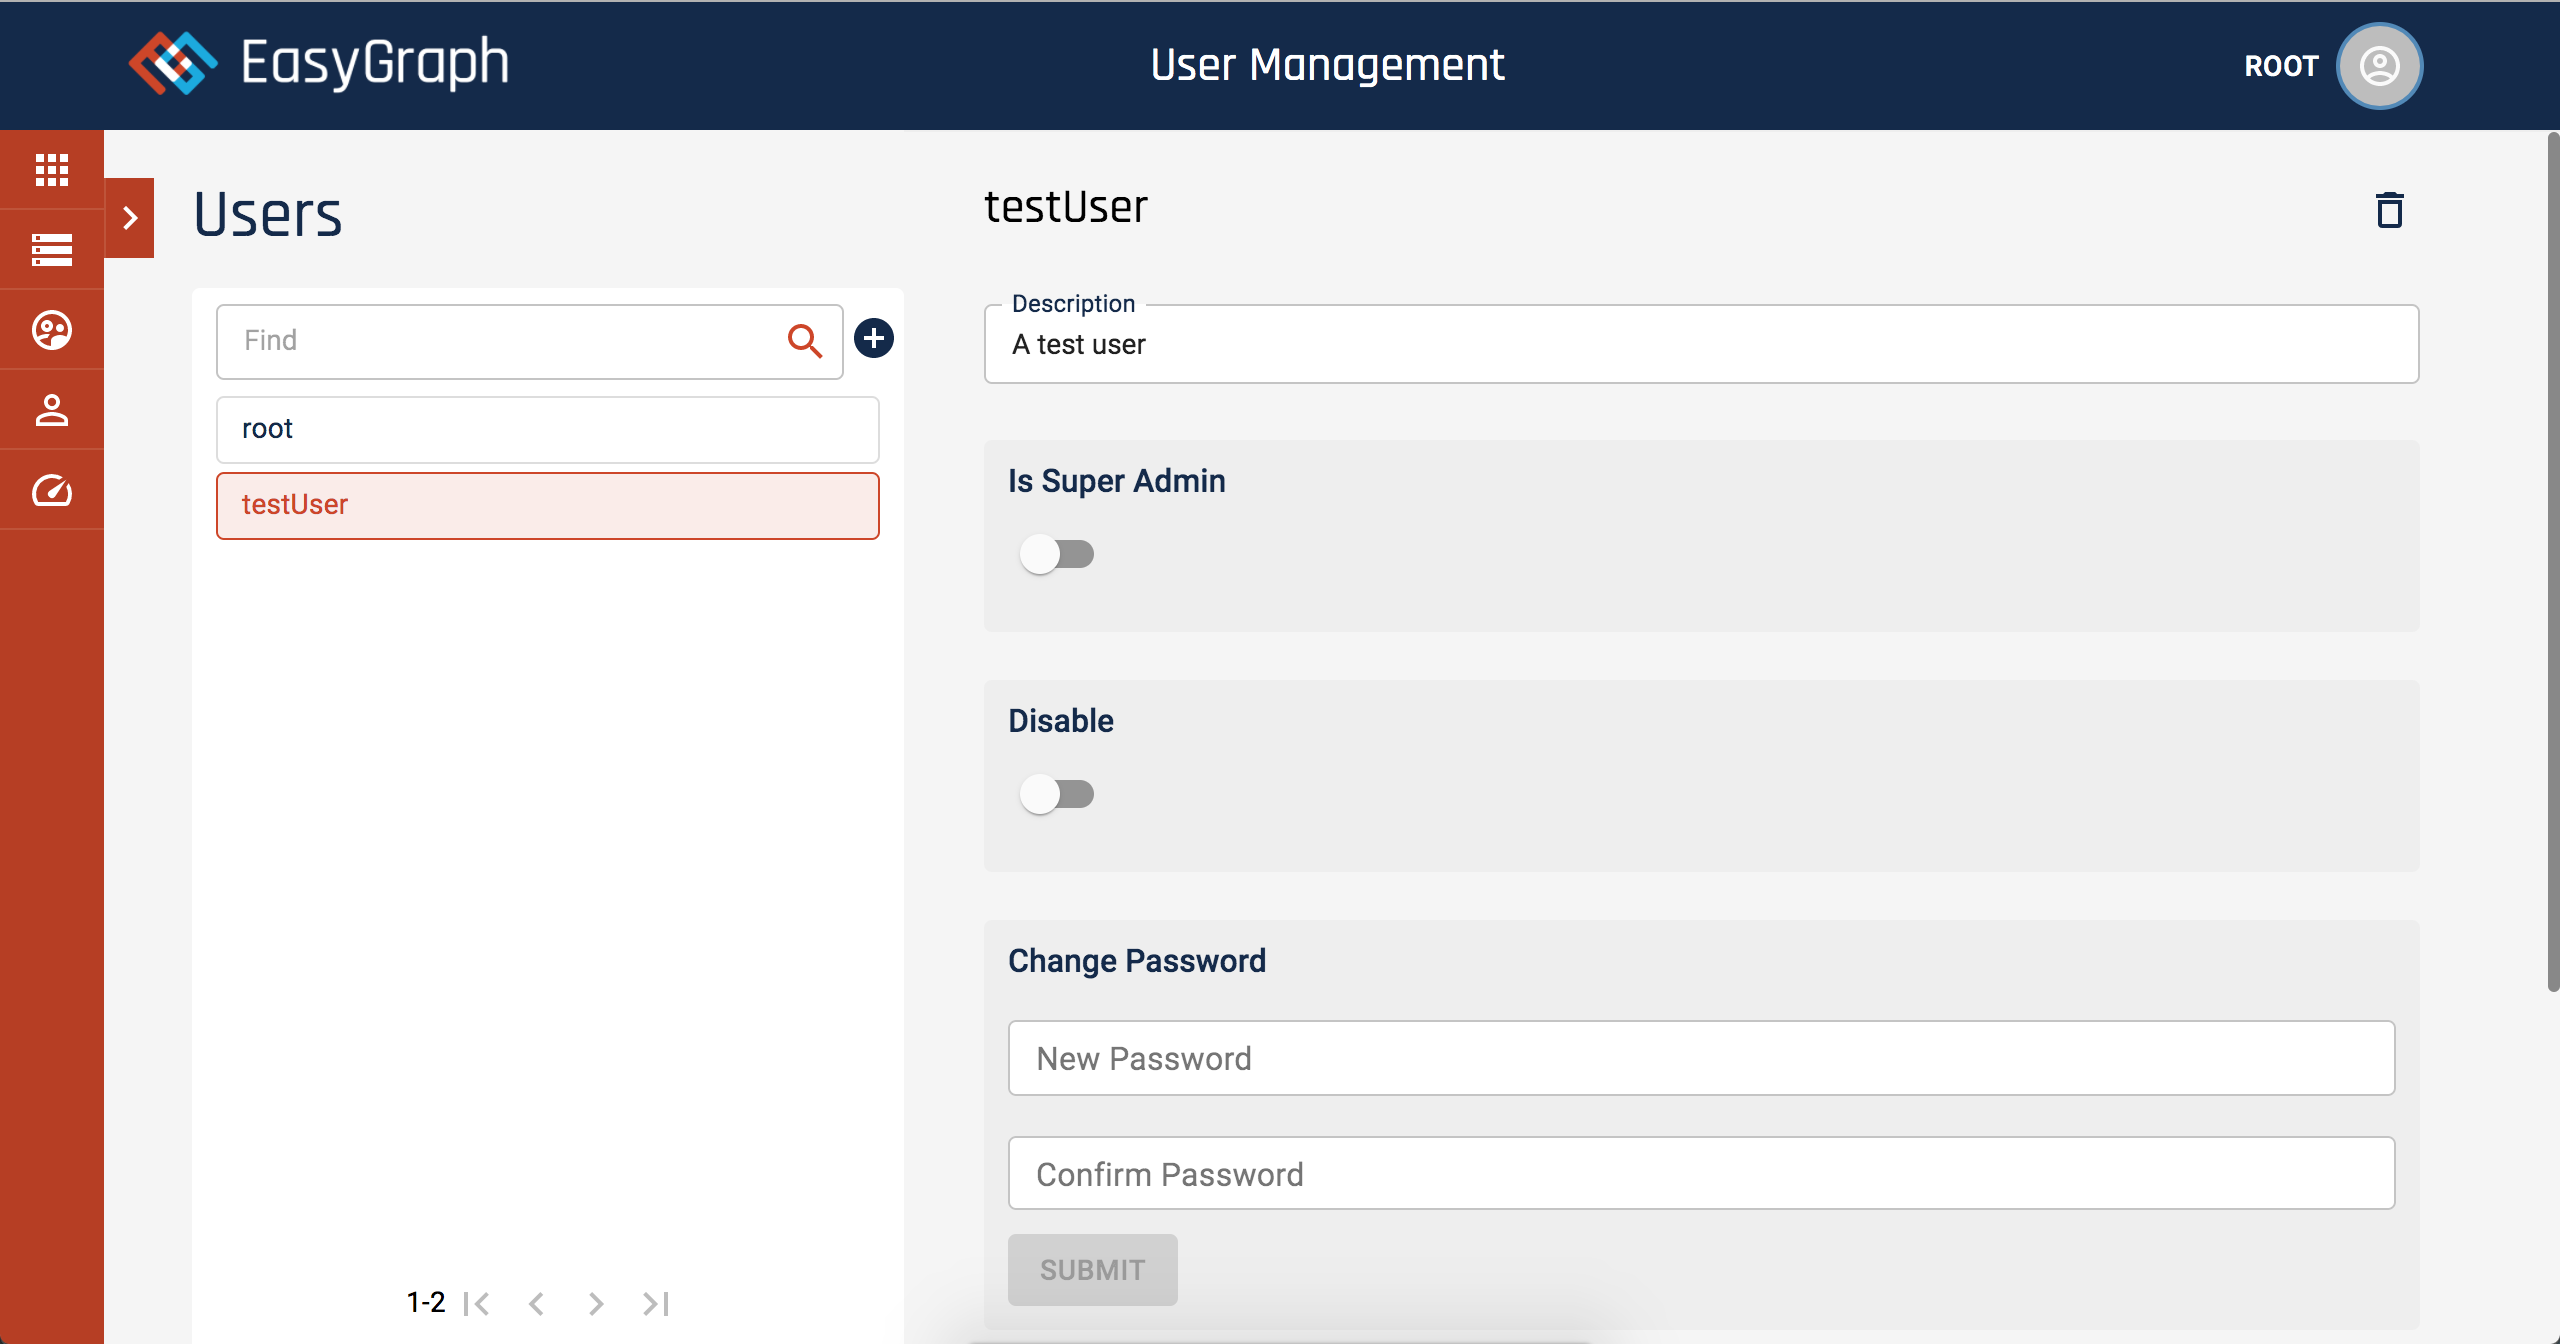Go to next page of users
The width and height of the screenshot is (2560, 1344).
click(596, 1303)
